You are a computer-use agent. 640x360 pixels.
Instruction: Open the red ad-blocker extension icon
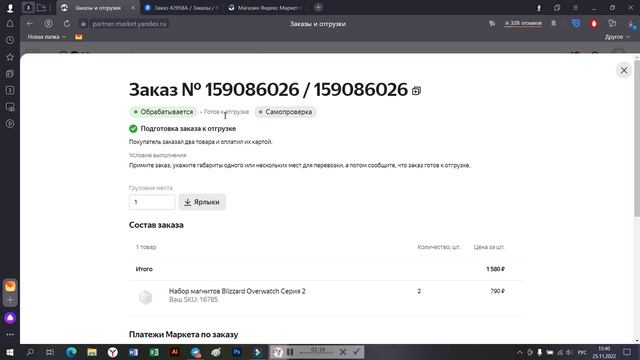594,24
